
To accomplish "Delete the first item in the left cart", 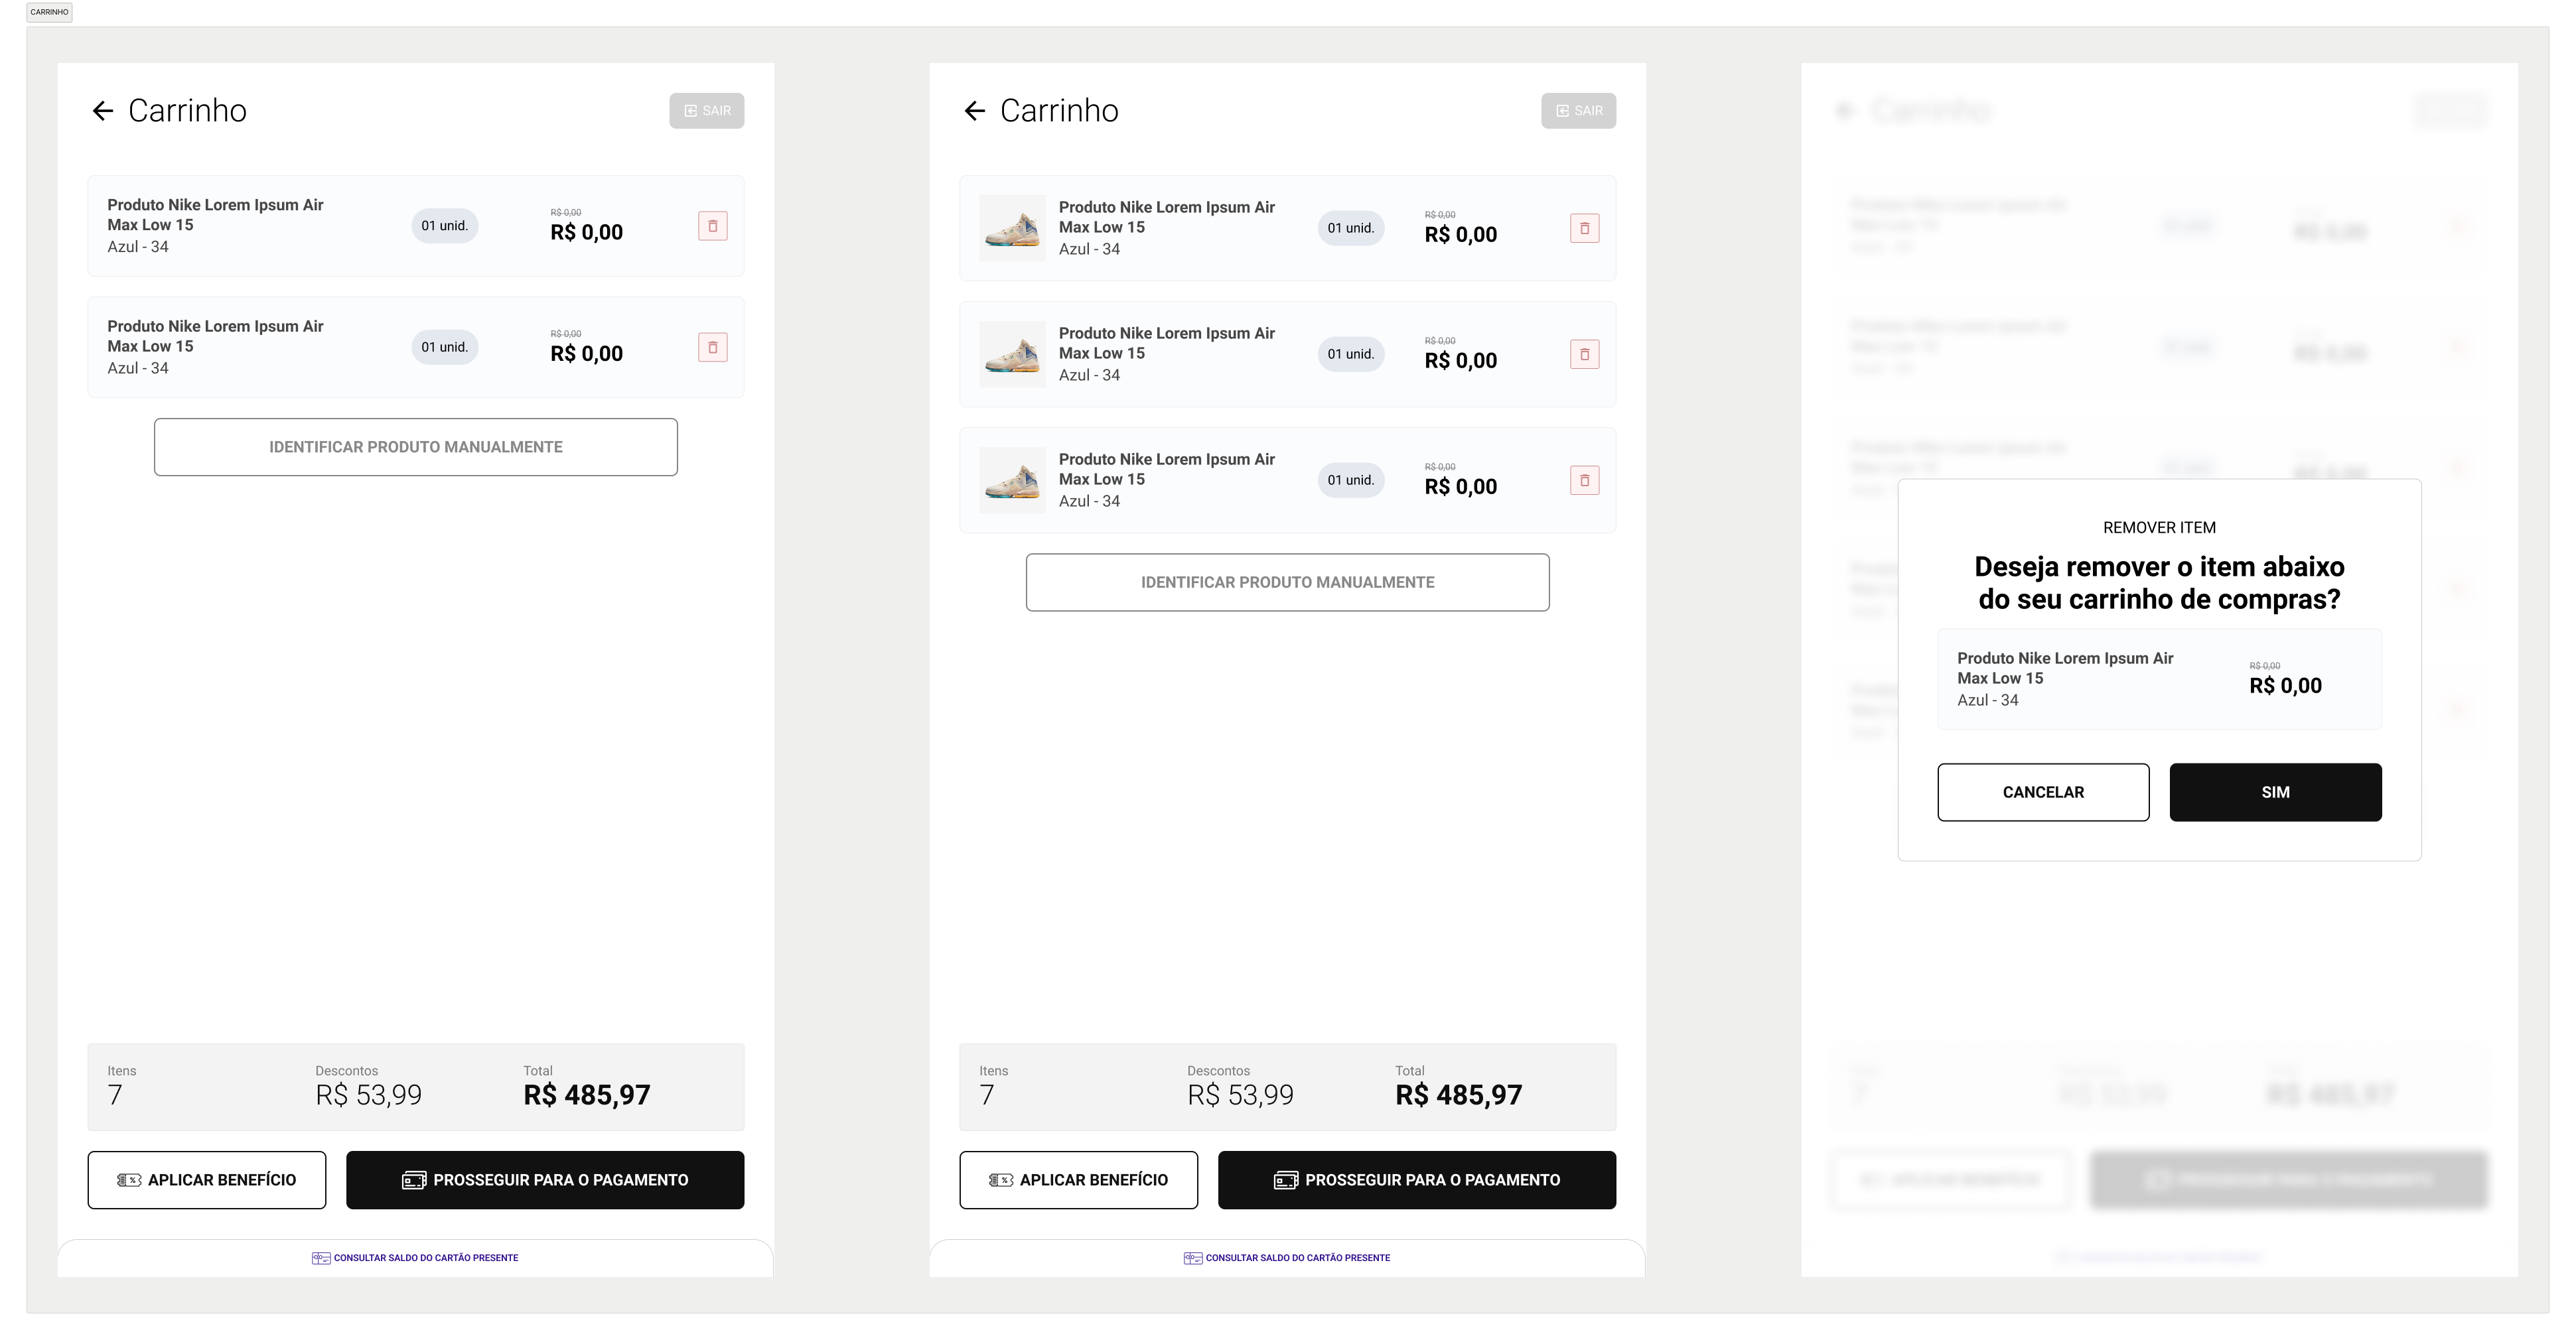I will (712, 226).
